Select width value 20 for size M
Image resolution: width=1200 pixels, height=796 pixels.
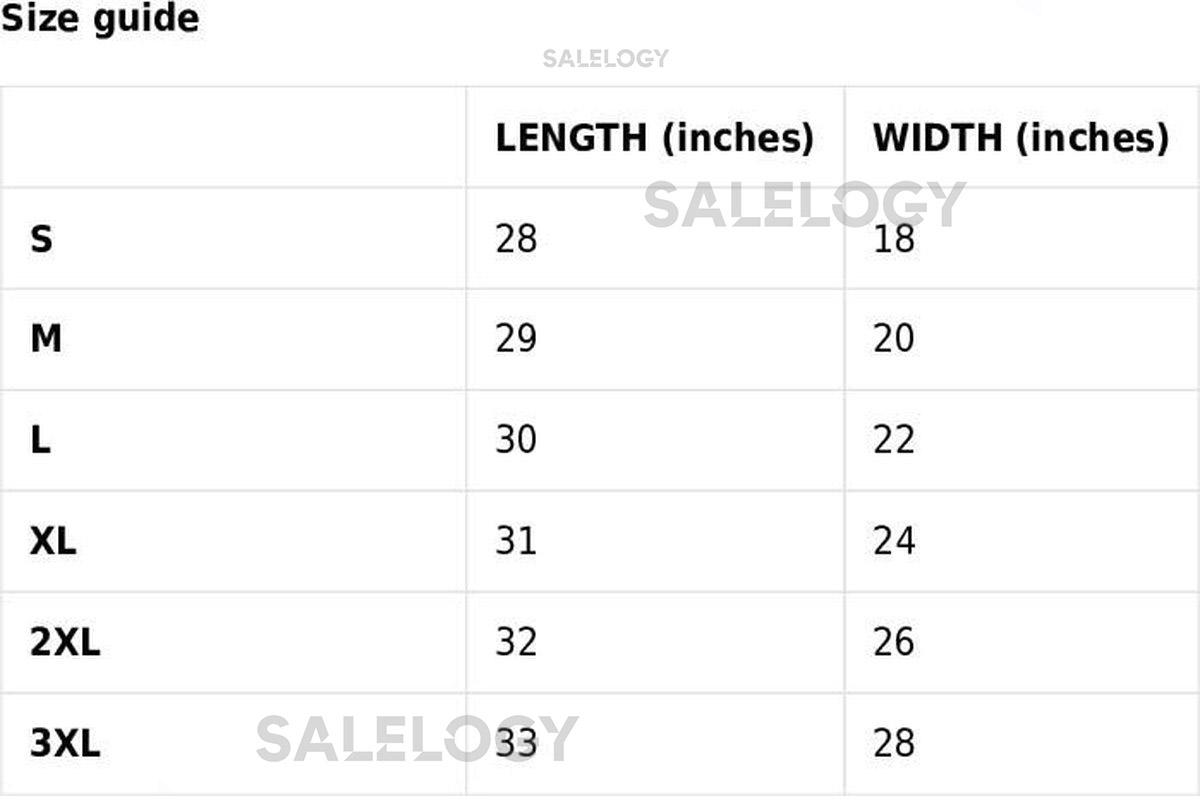point(894,339)
